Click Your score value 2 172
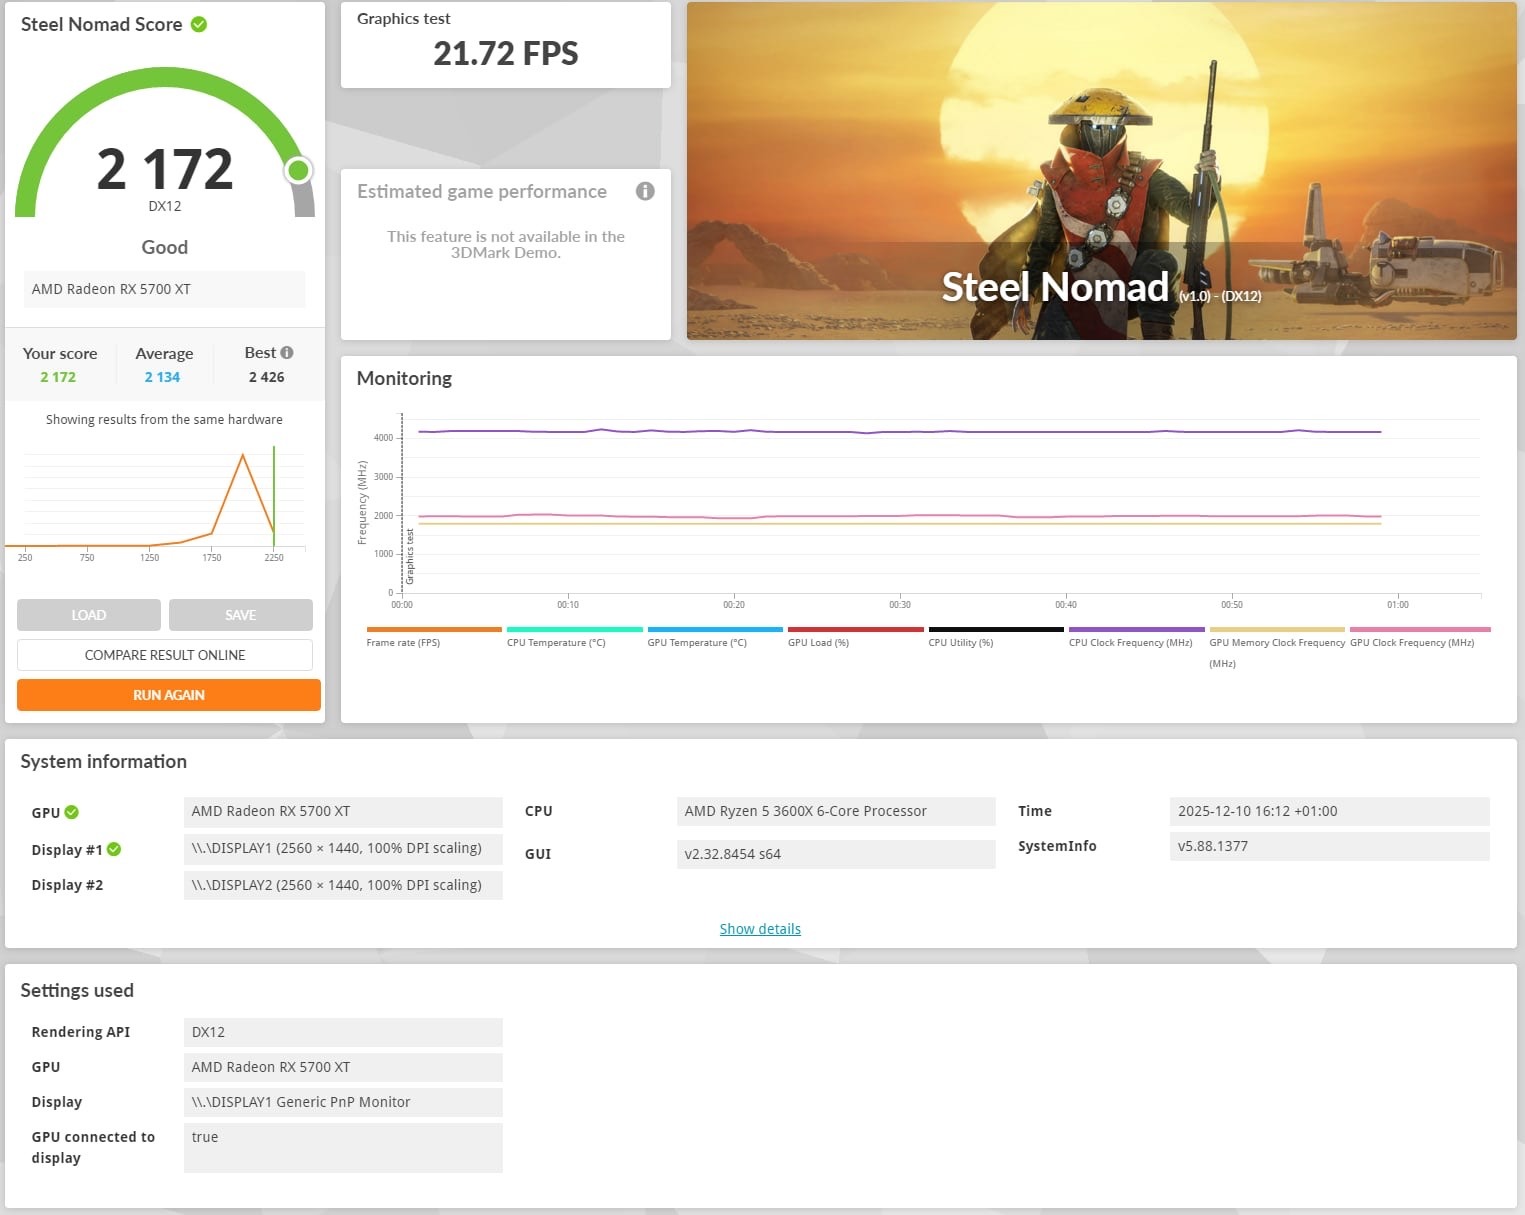The image size is (1525, 1215). (x=58, y=377)
